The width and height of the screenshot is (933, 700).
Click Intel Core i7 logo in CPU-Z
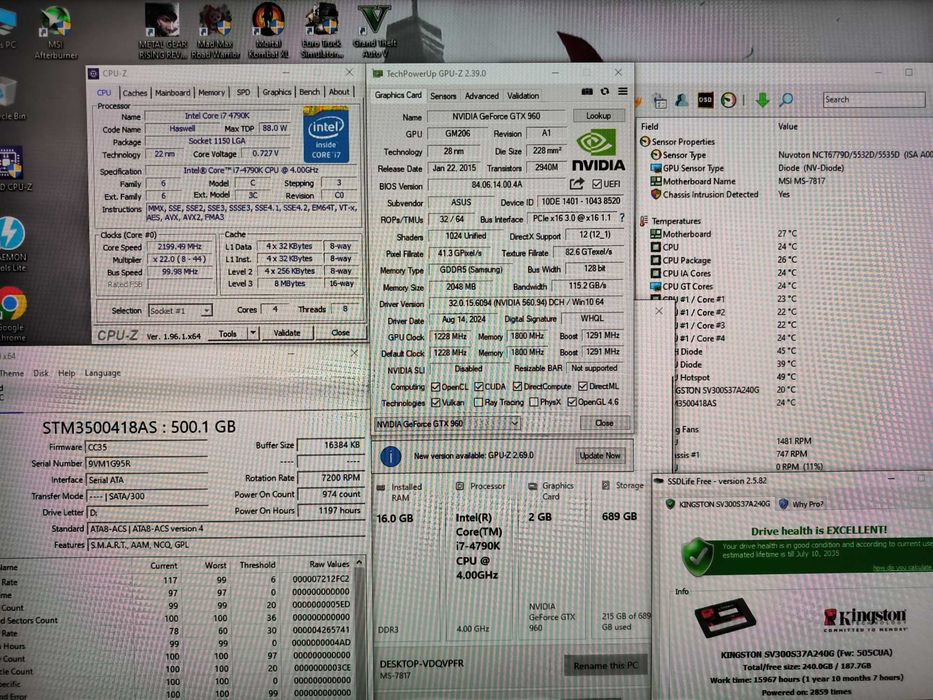(x=326, y=135)
